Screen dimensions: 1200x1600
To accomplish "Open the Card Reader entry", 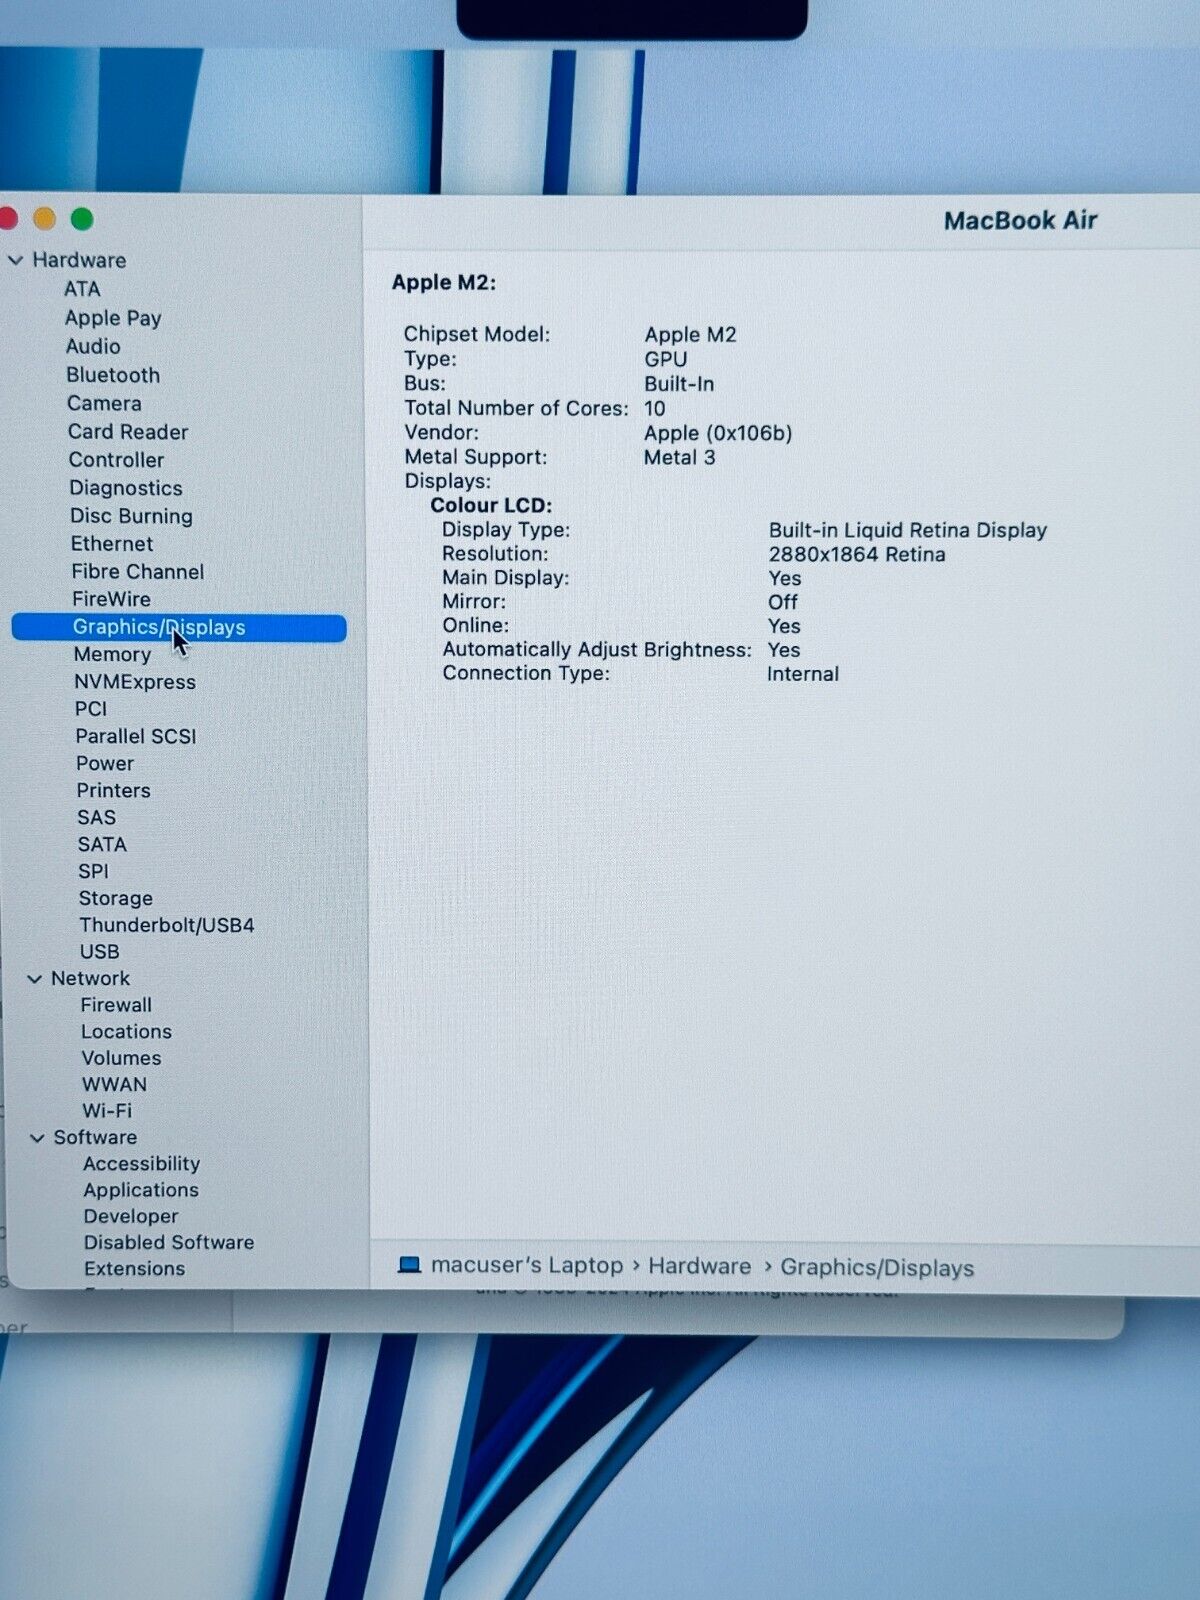I will click(128, 432).
